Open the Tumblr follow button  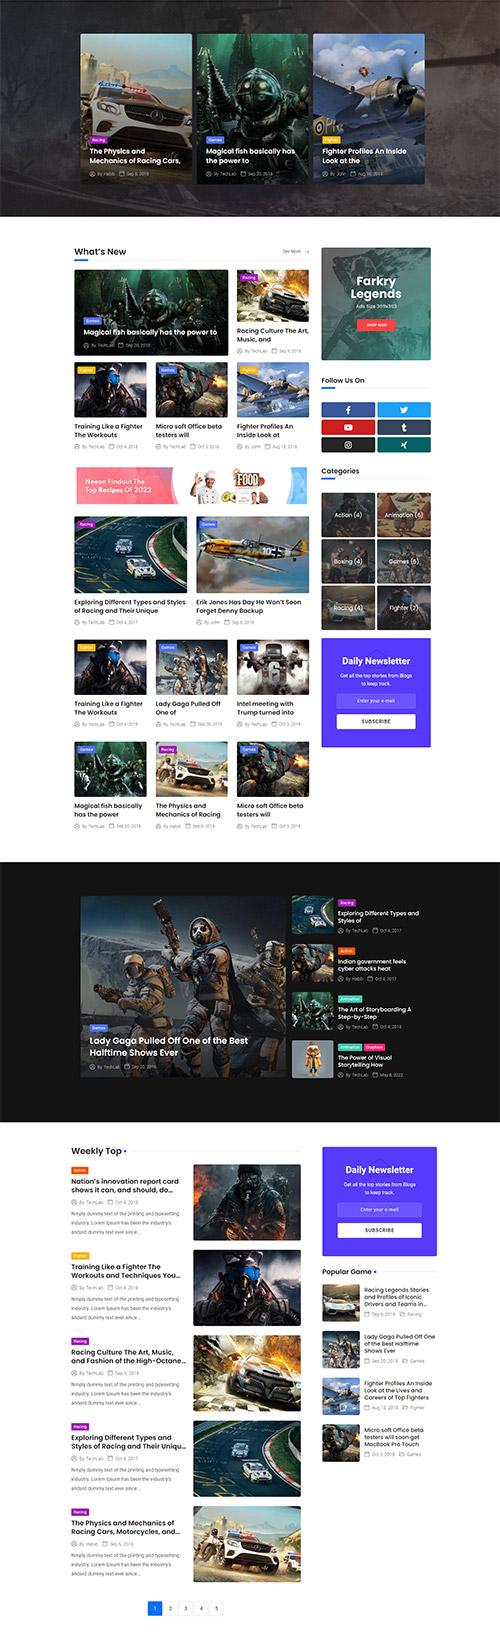404,427
